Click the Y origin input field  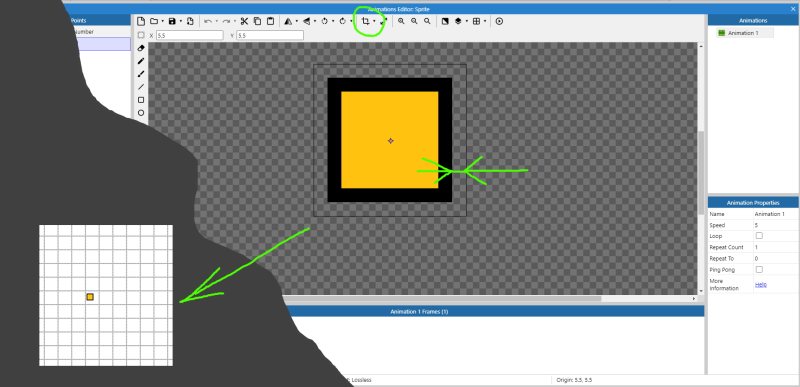point(270,35)
